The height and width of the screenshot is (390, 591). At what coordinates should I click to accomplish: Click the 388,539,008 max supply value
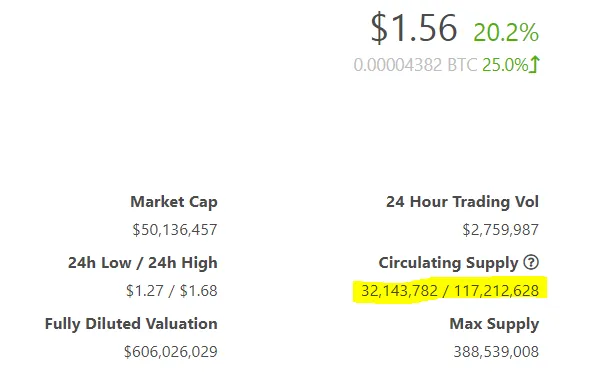[496, 352]
